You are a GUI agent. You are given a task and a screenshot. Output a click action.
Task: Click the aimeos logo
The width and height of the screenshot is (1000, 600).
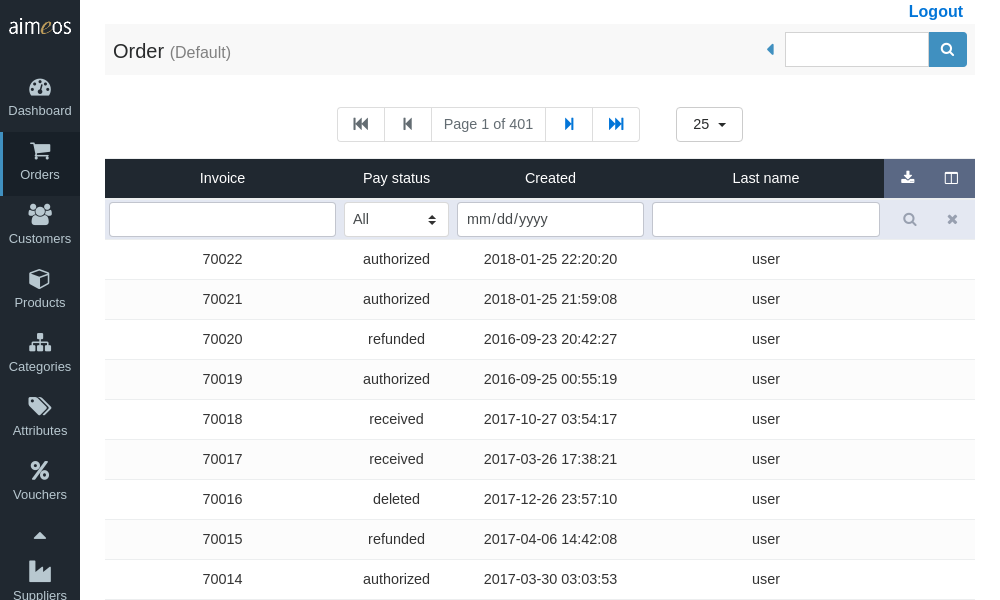pos(40,26)
